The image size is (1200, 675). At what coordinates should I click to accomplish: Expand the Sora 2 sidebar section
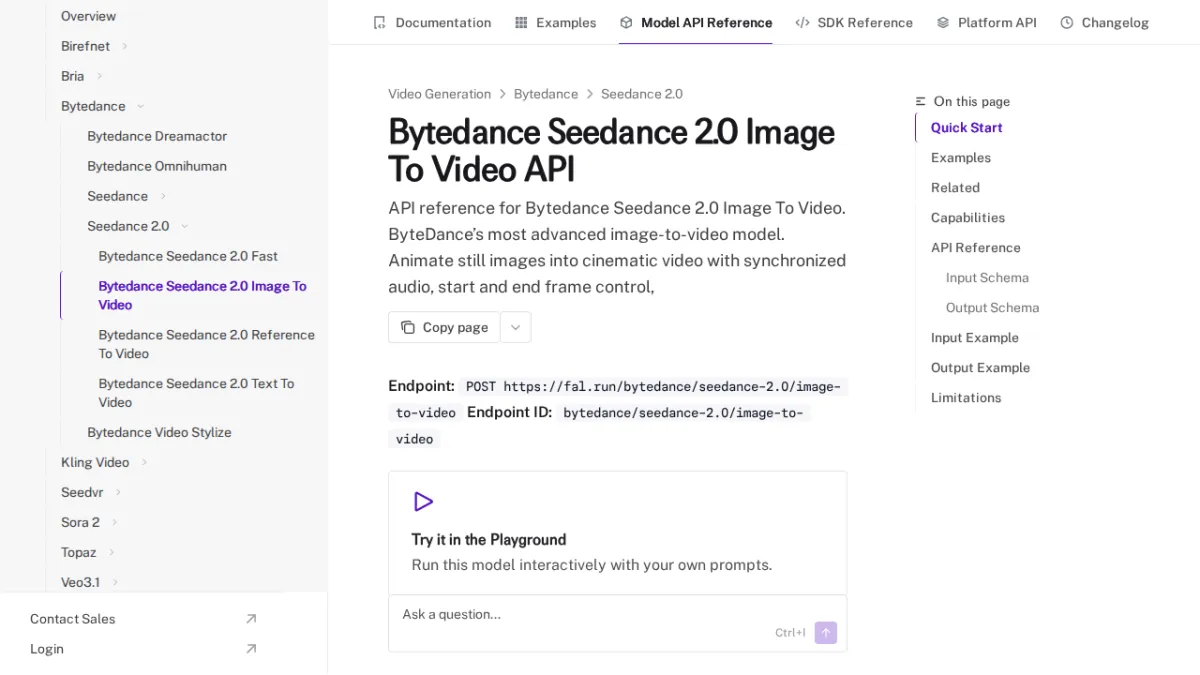[x=115, y=522]
